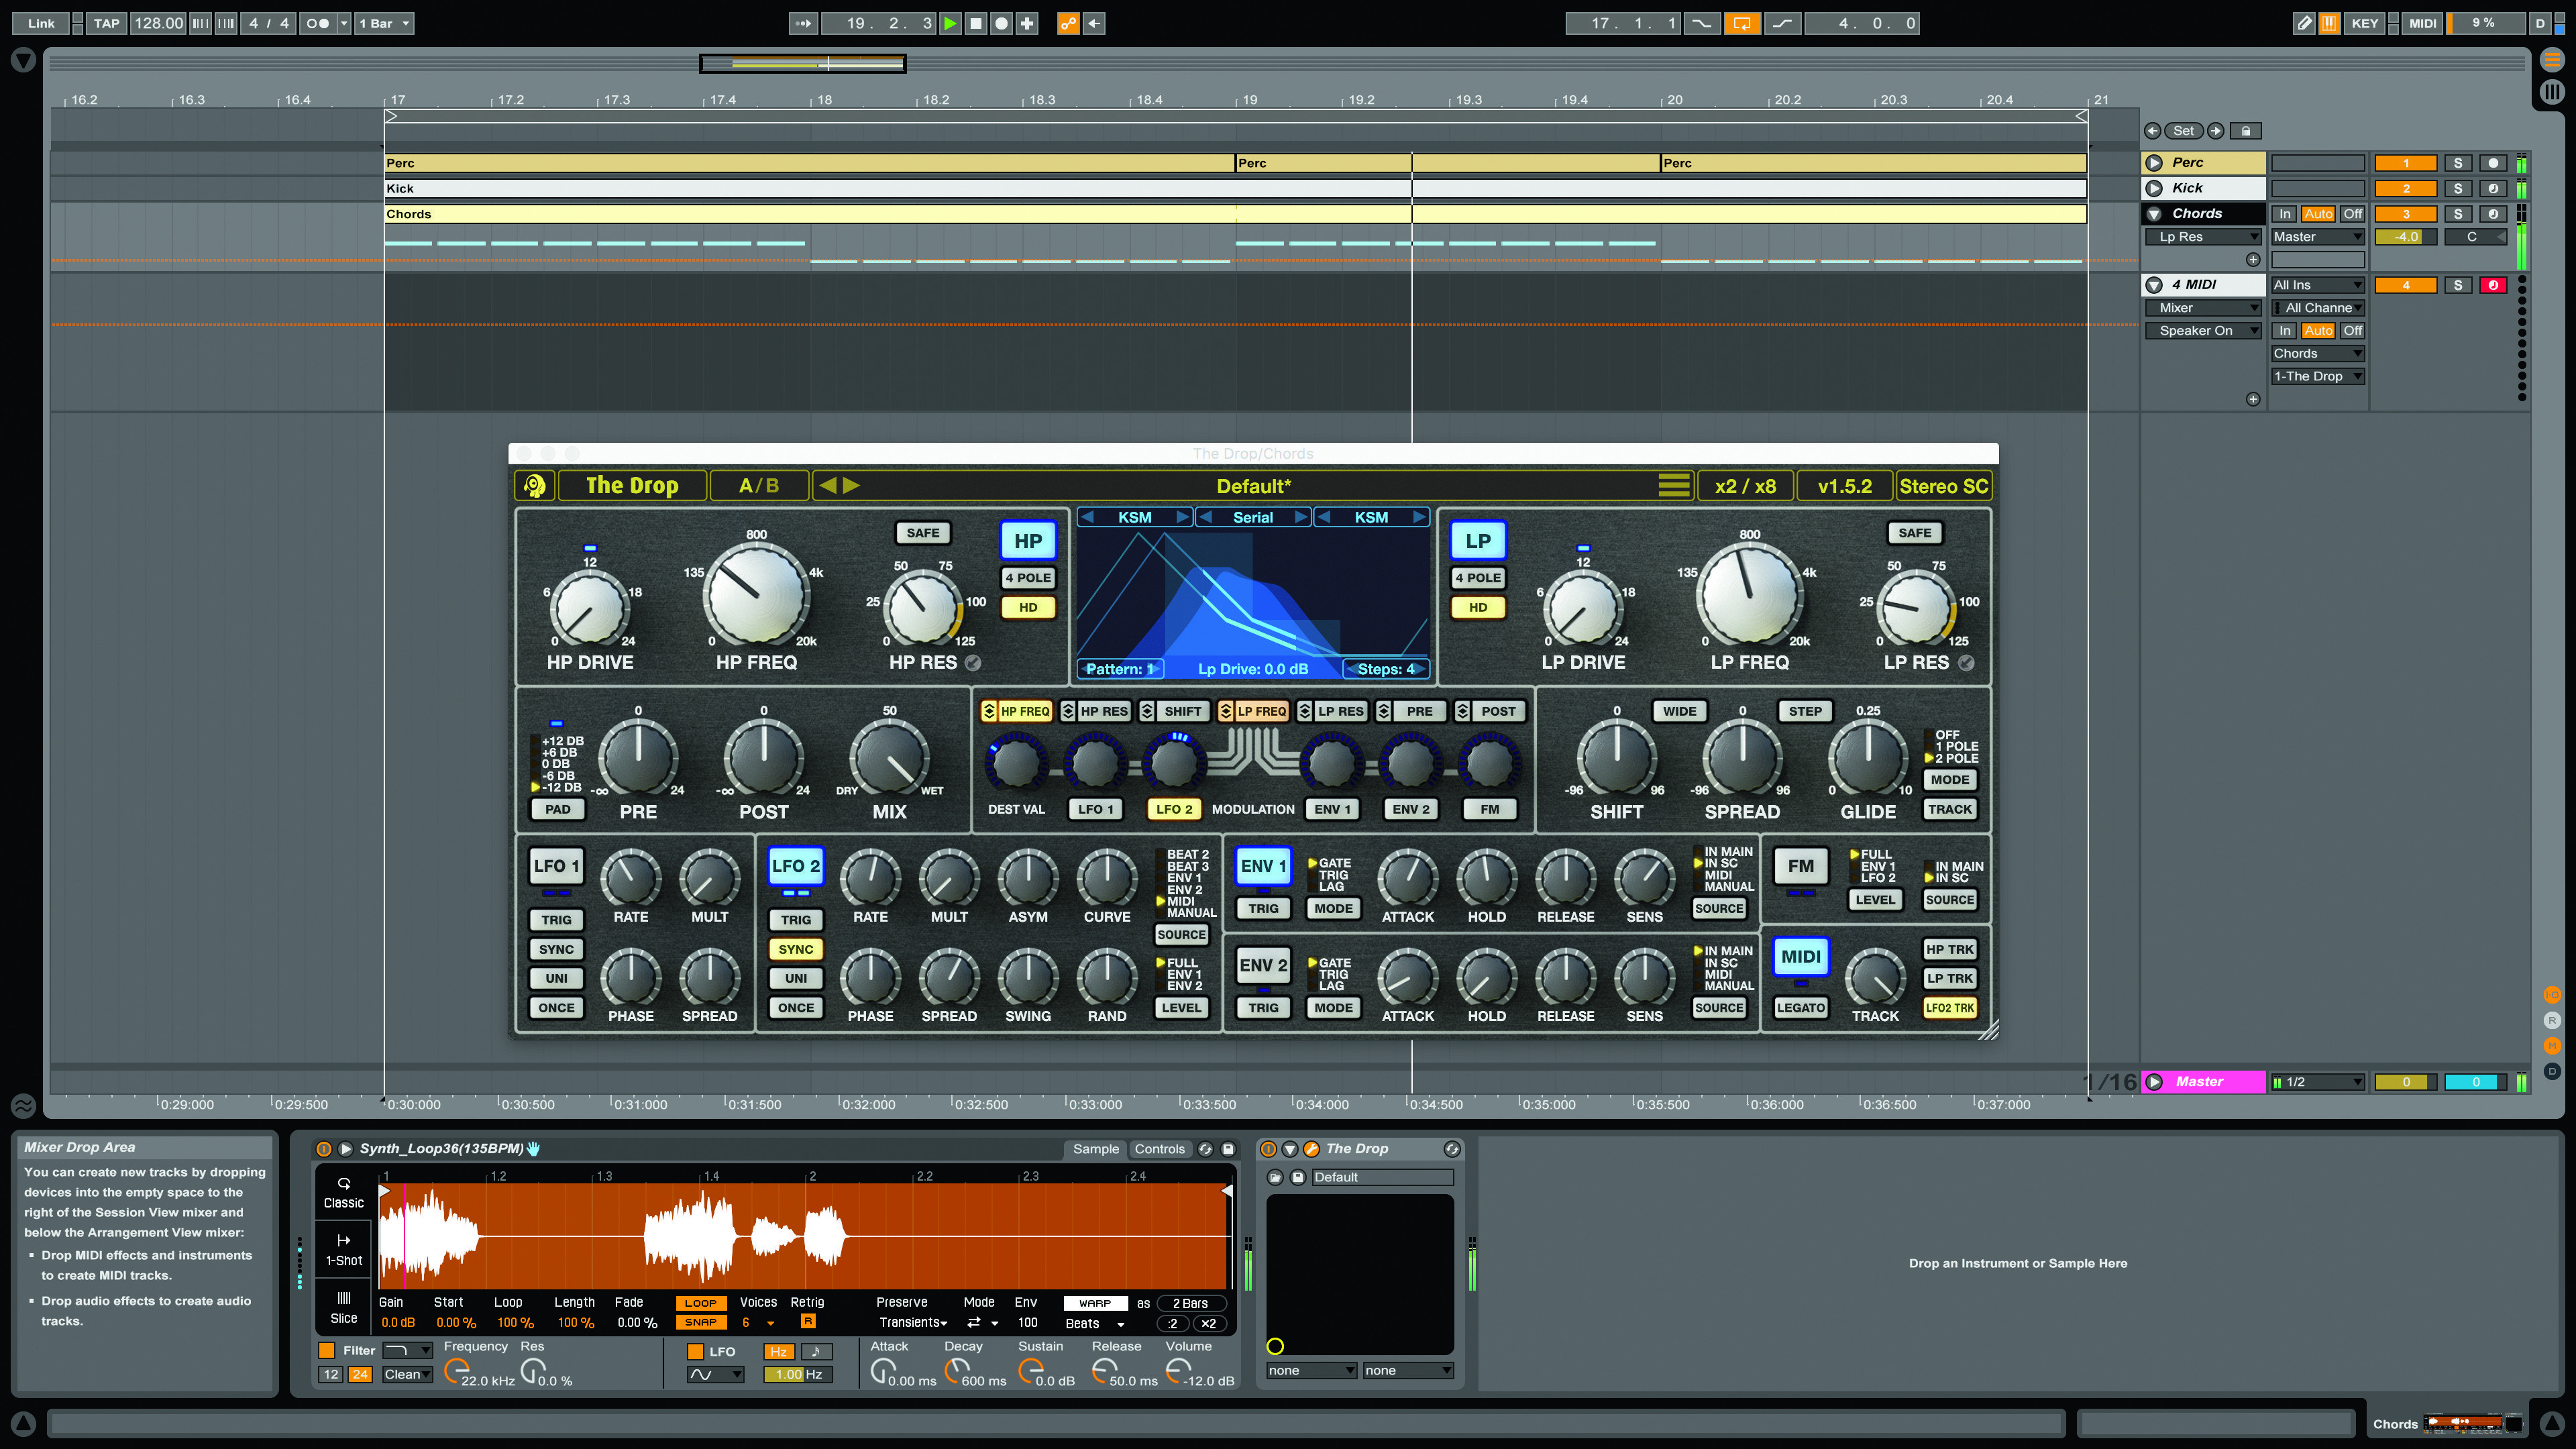Toggle the MIDI button in The Drop

coord(1801,957)
